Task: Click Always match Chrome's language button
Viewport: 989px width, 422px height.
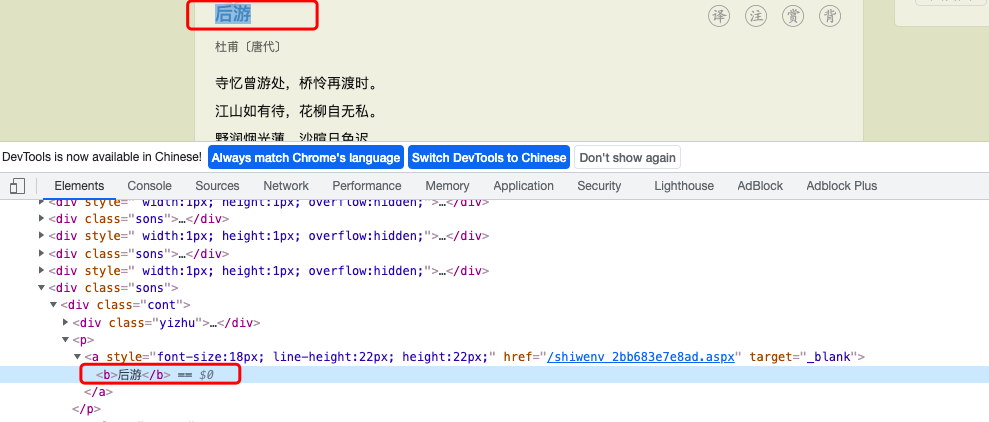Action: [306, 158]
